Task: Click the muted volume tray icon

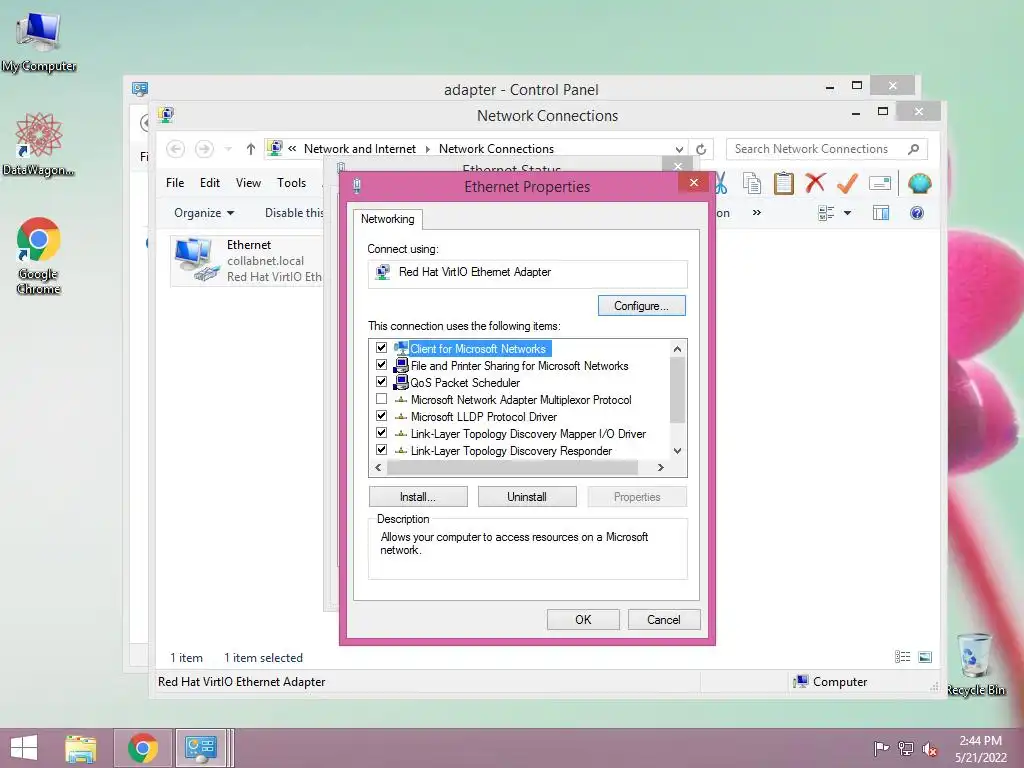Action: pyautogui.click(x=930, y=748)
